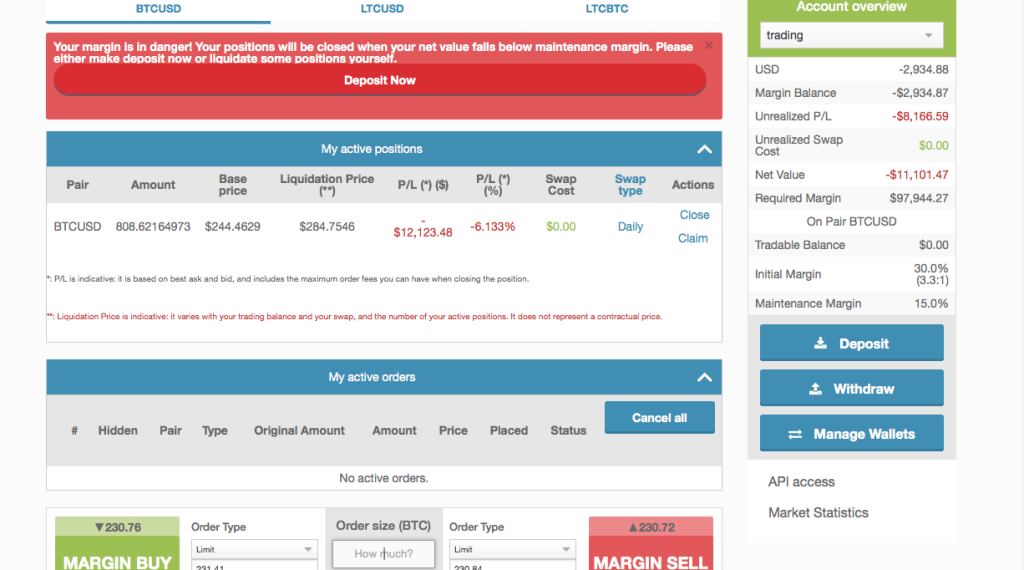Click the Maintenance Margin 15.0% value
1024x570 pixels.
click(x=931, y=304)
